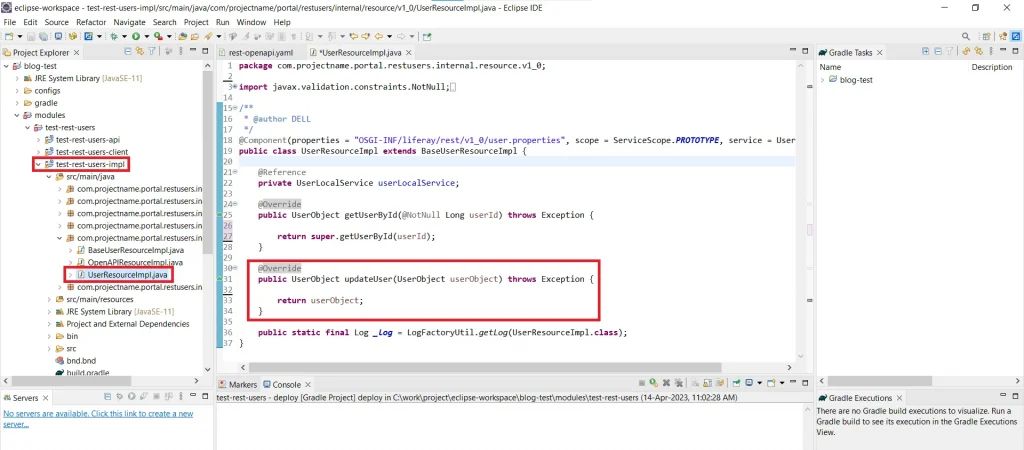Collapse all in Project Explorer toolbar
The image size is (1024, 450).
pyautogui.click(x=127, y=51)
